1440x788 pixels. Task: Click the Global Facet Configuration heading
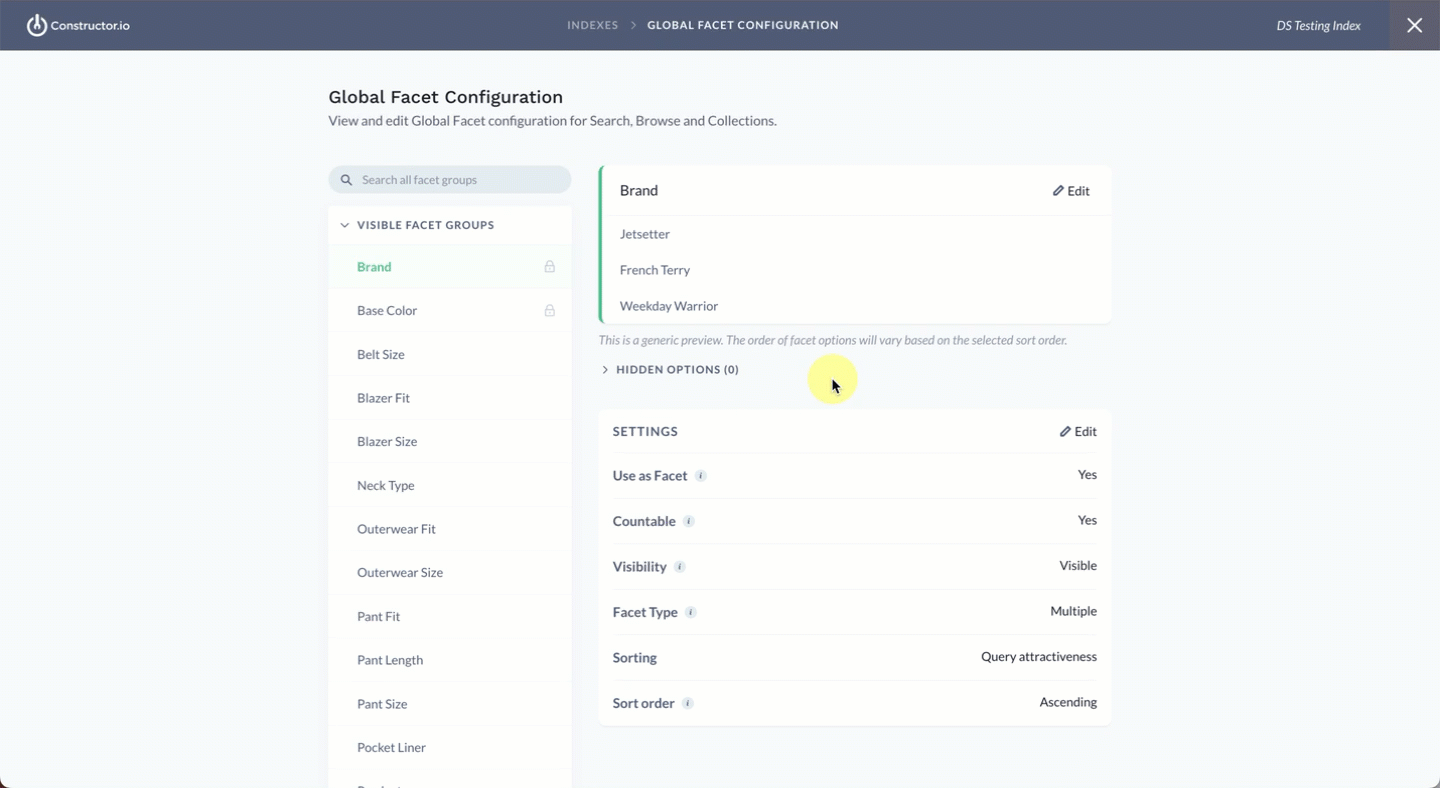click(446, 97)
